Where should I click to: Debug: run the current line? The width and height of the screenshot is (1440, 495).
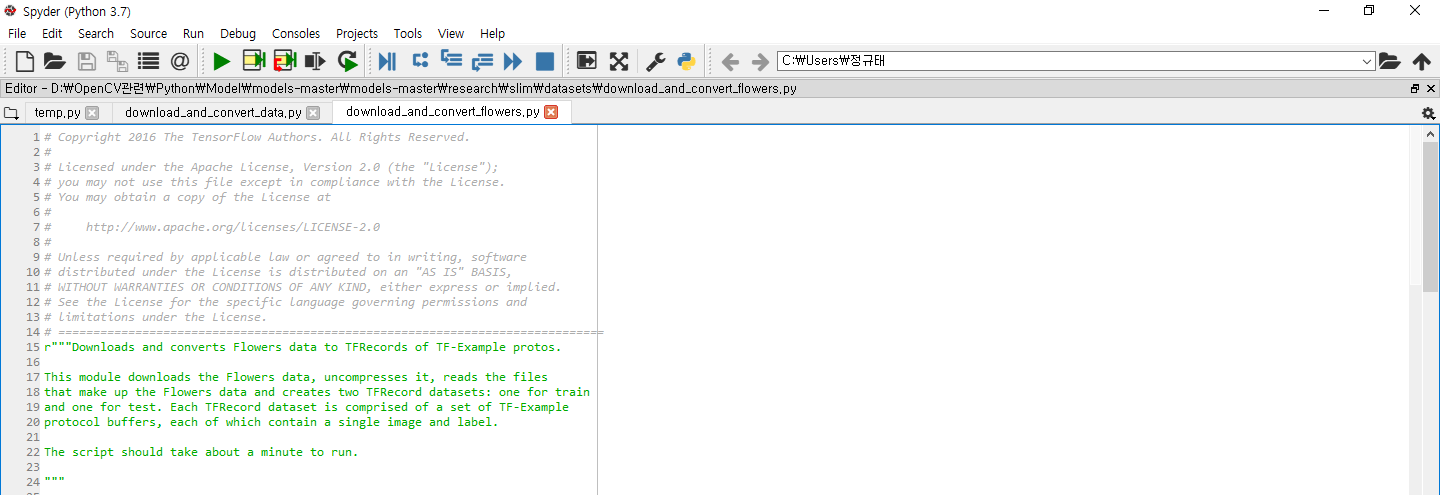tap(420, 61)
